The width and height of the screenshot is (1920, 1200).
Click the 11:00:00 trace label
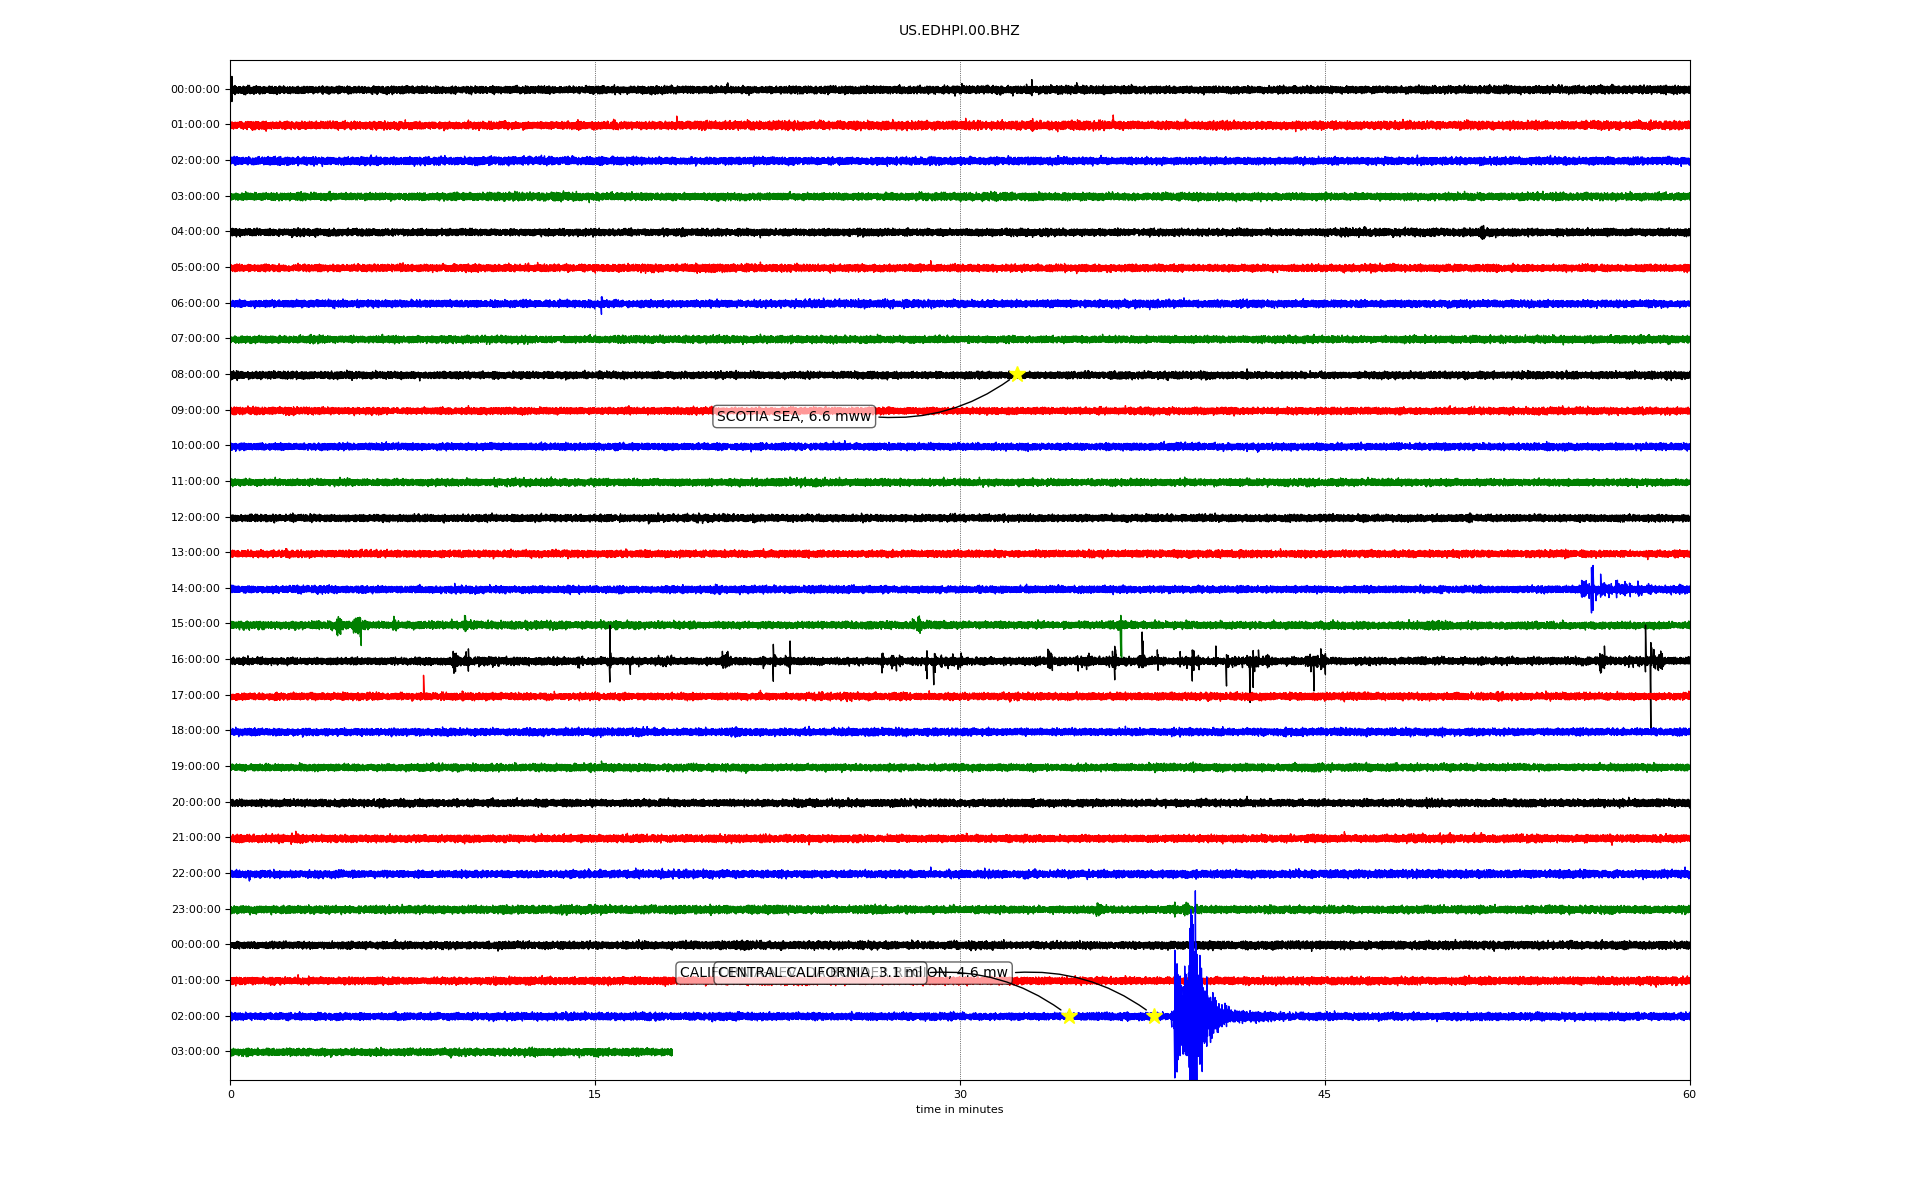point(195,482)
